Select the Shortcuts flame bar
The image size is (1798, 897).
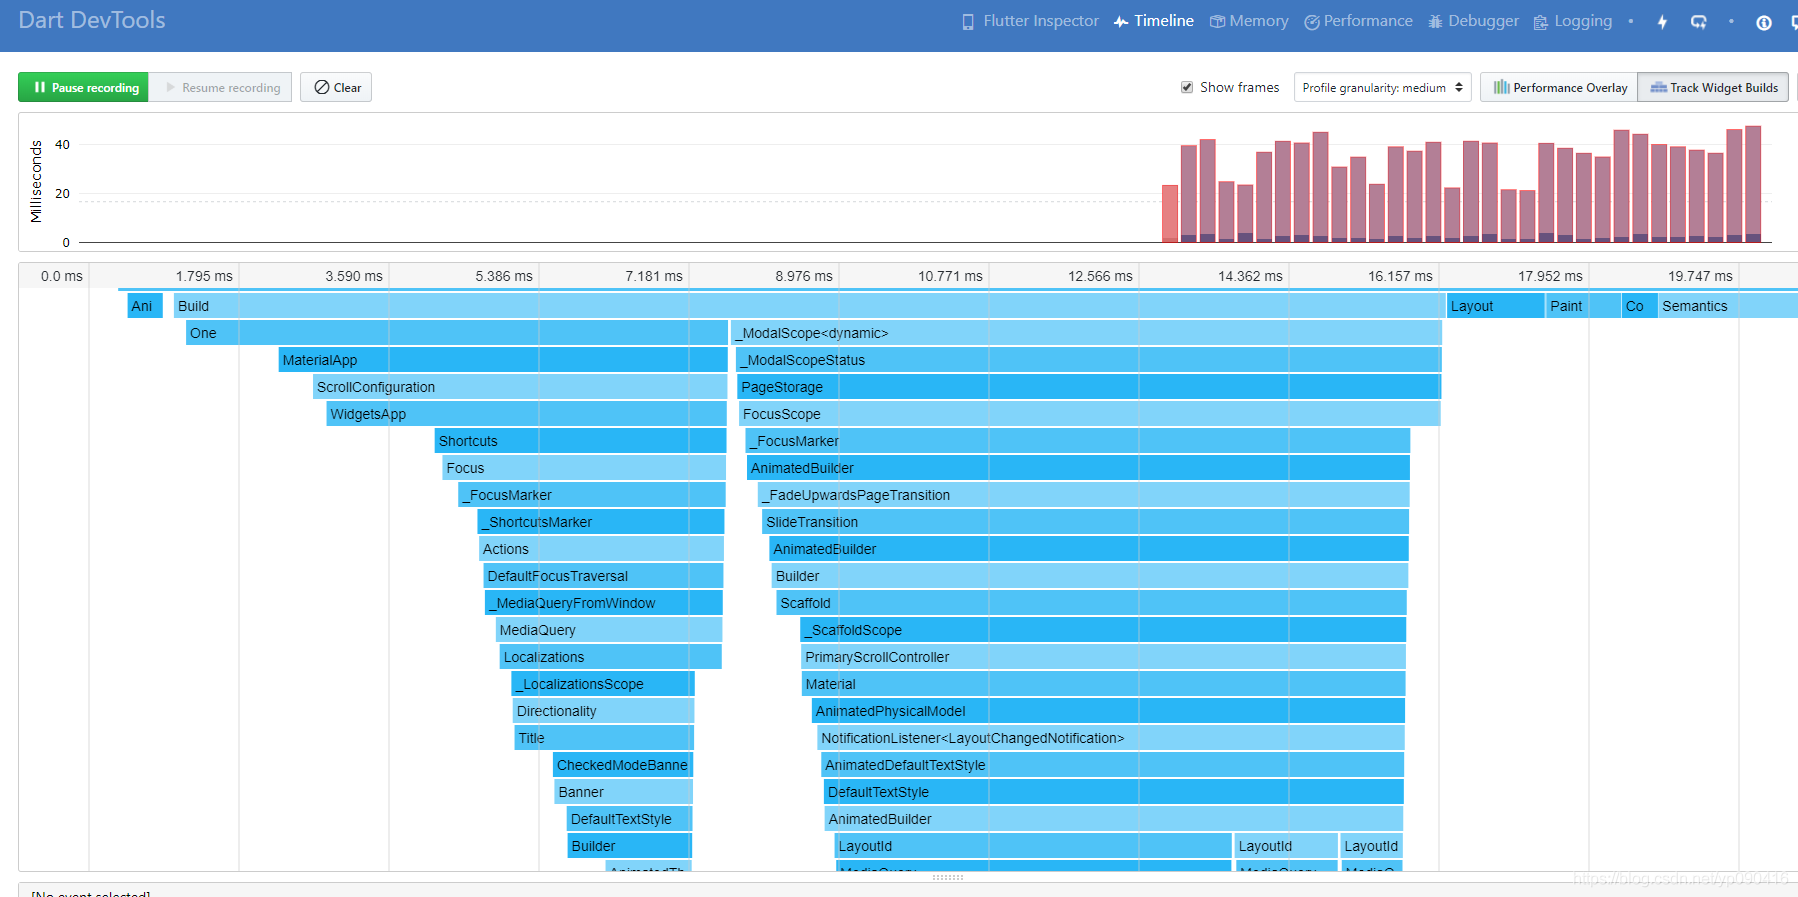pos(581,441)
